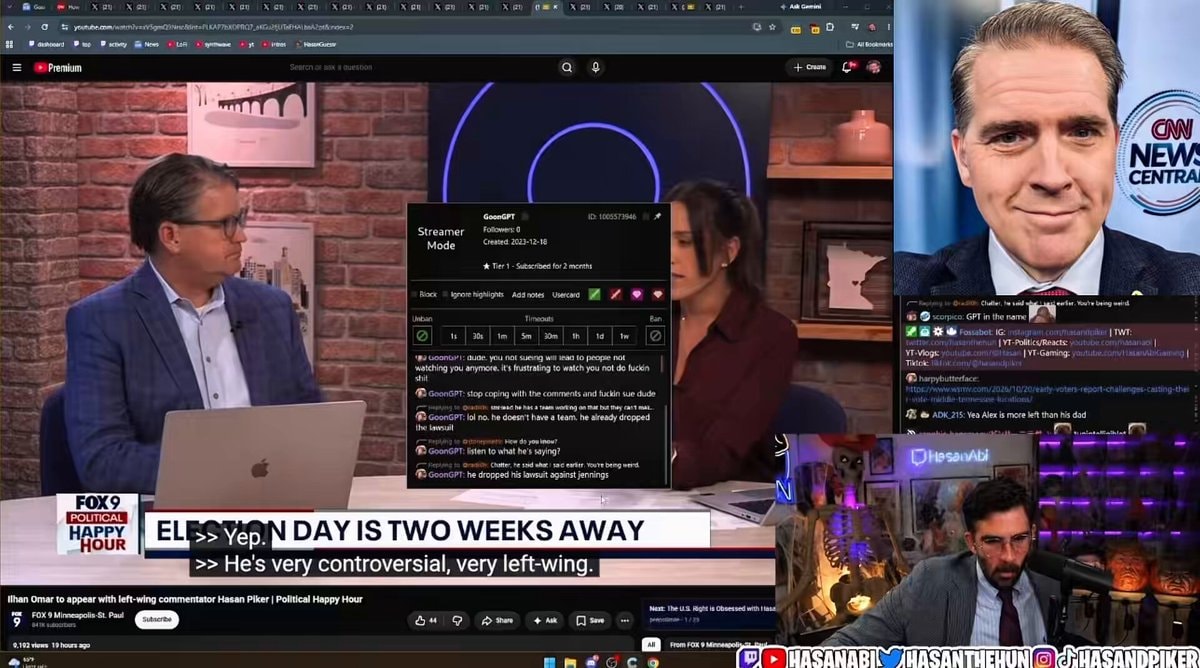Image resolution: width=1200 pixels, height=668 pixels.
Task: Timeout GoonGPT for 1m
Action: tap(502, 336)
